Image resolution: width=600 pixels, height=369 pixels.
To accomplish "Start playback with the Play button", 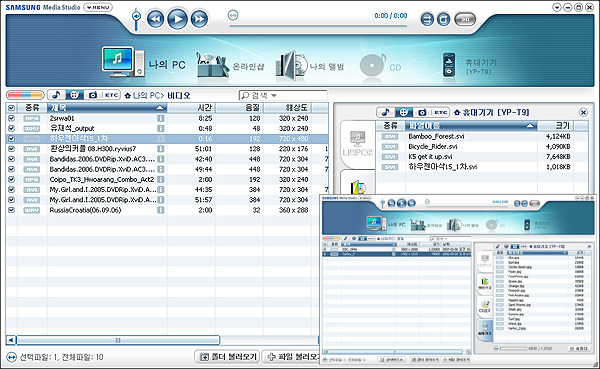I will 178,18.
